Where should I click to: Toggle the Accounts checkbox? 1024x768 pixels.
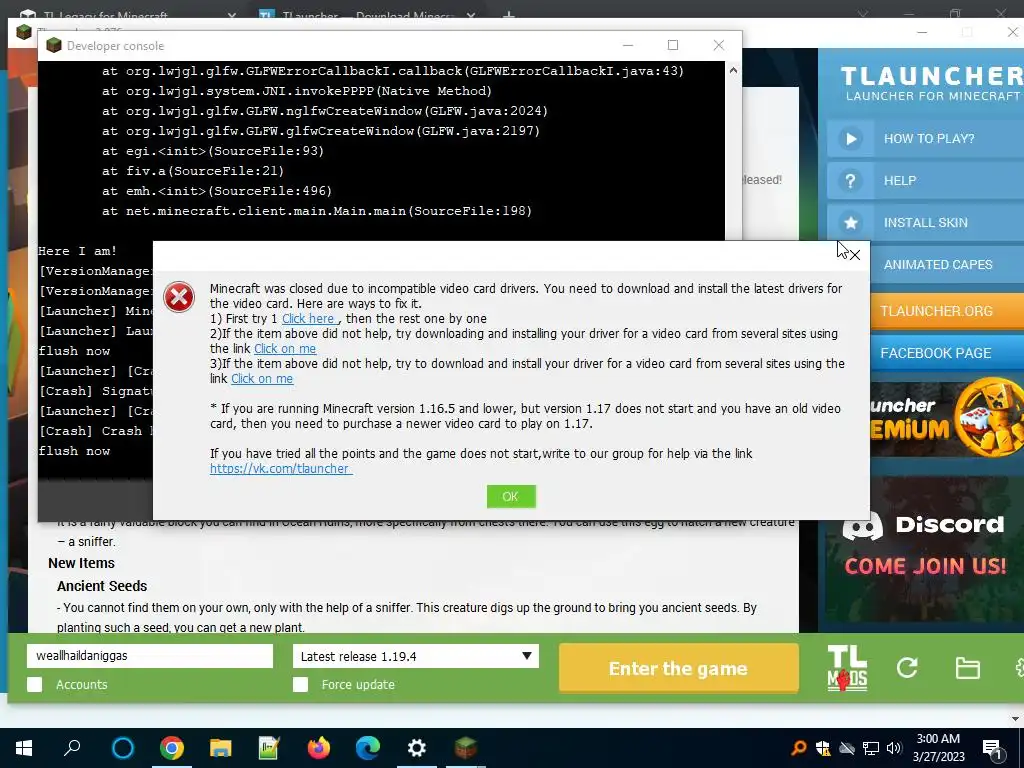coord(35,684)
